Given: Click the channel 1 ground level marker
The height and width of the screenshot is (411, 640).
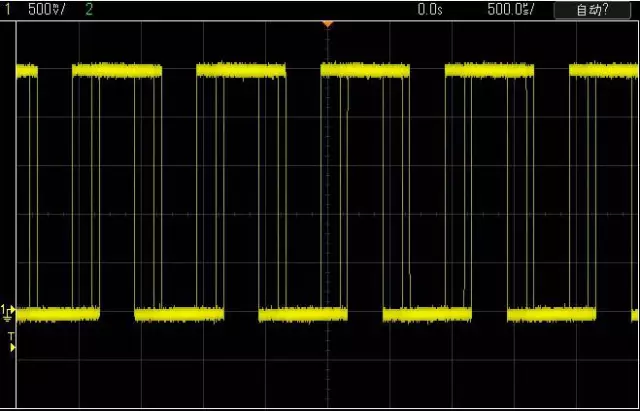Looking at the screenshot, I should pyautogui.click(x=8, y=312).
